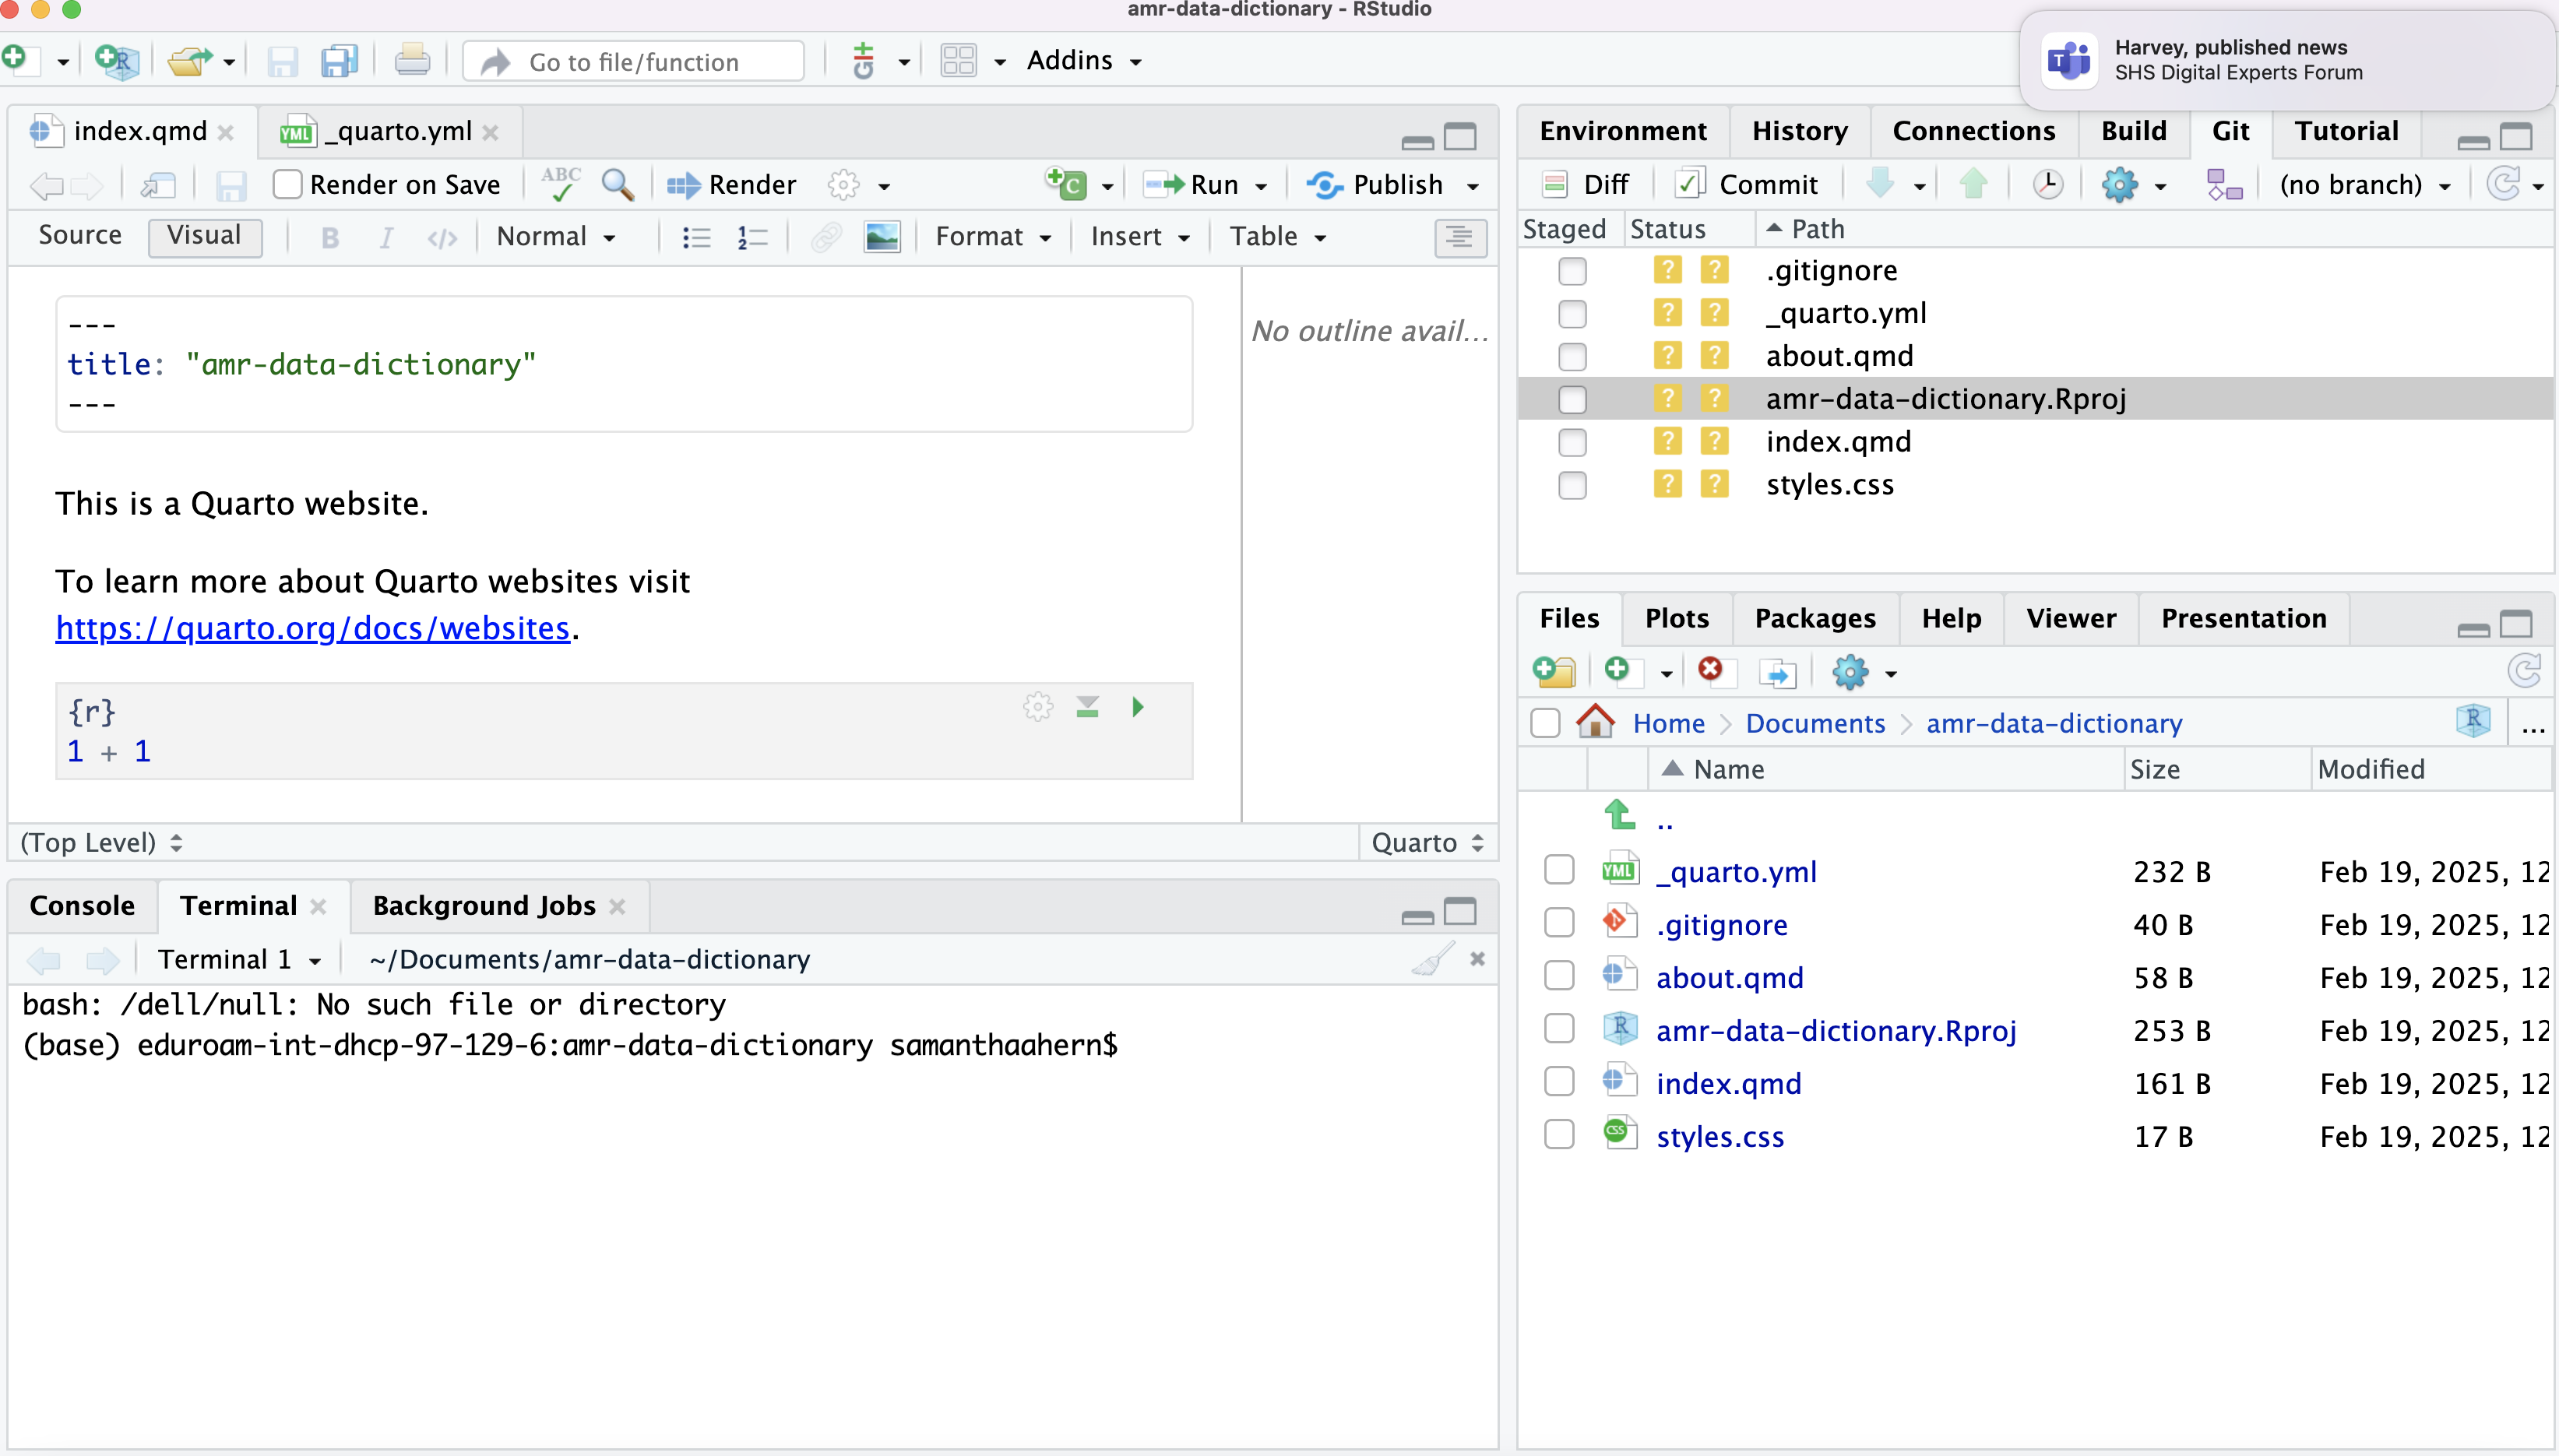
Task: Check the index.qmd box in Files pane
Action: pyautogui.click(x=1559, y=1082)
